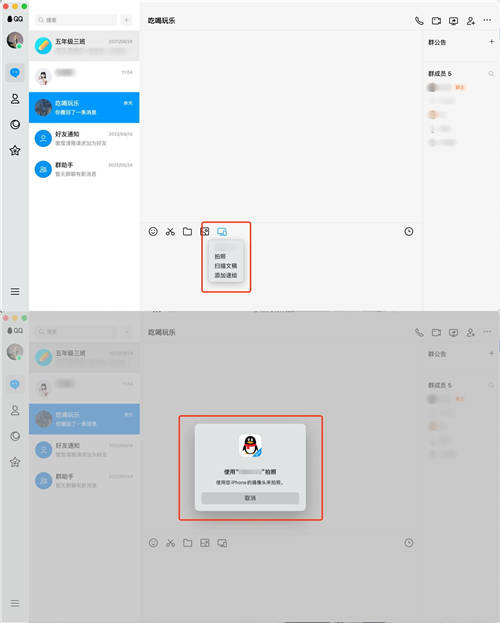This screenshot has height=623, width=500.
Task: Open chat history clock icon in upper window
Action: click(409, 232)
